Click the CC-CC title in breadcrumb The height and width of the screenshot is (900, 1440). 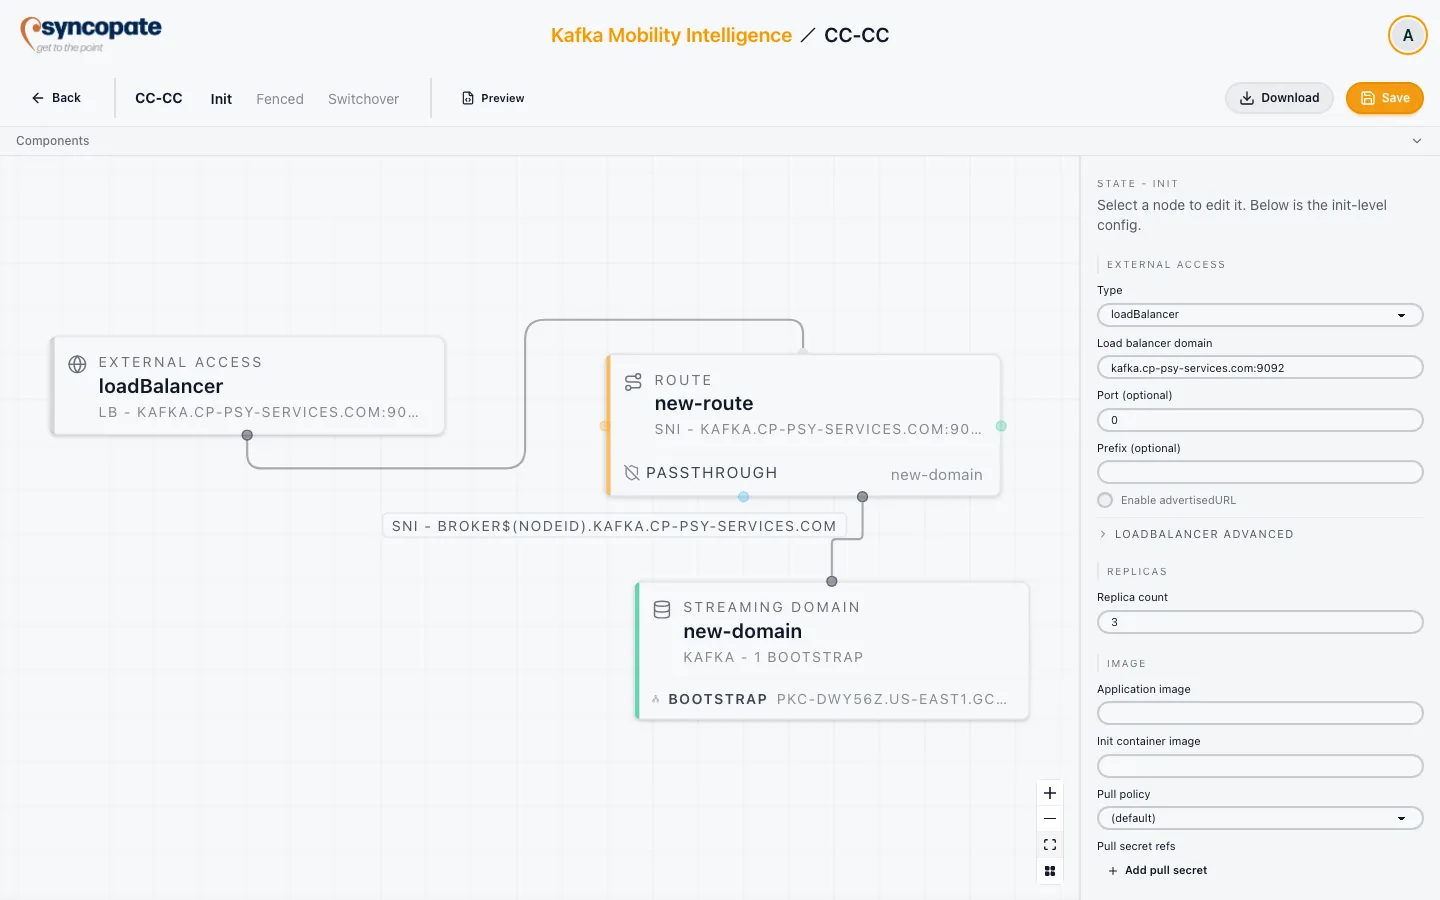click(x=857, y=35)
